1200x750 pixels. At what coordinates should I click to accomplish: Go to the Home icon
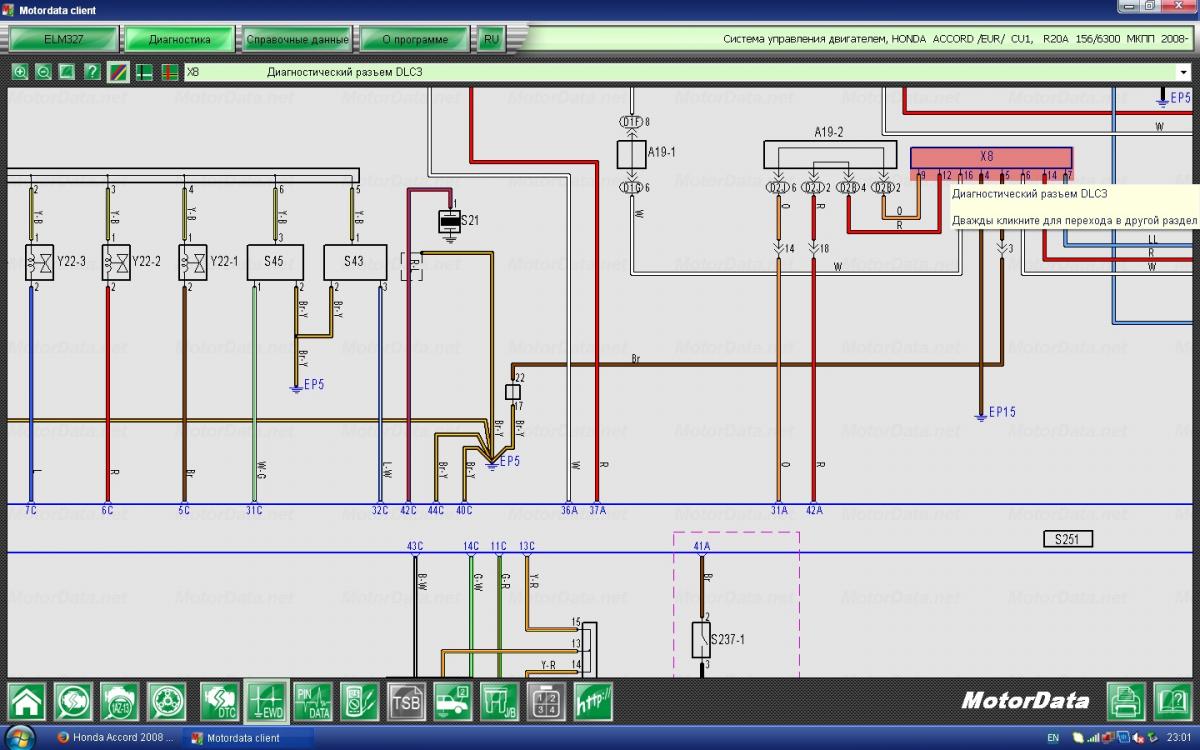28,701
